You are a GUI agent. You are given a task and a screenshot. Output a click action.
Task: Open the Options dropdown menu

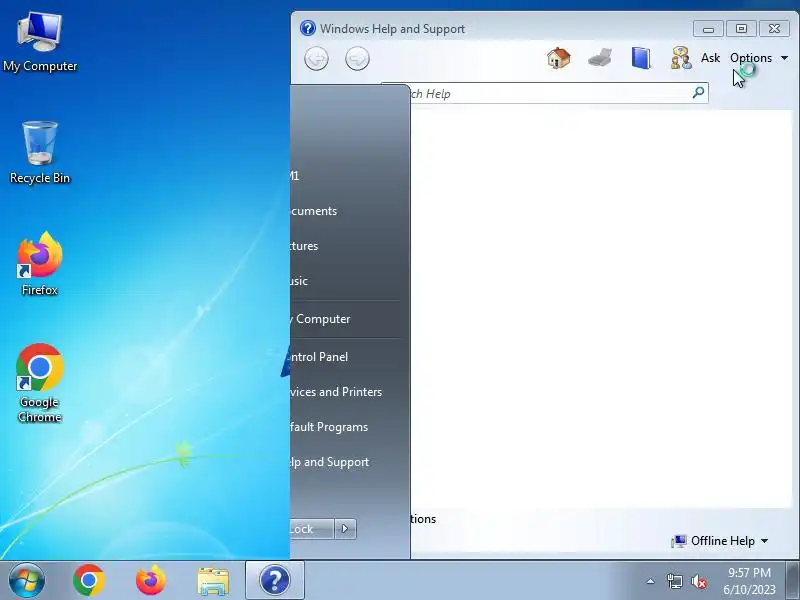tap(759, 58)
